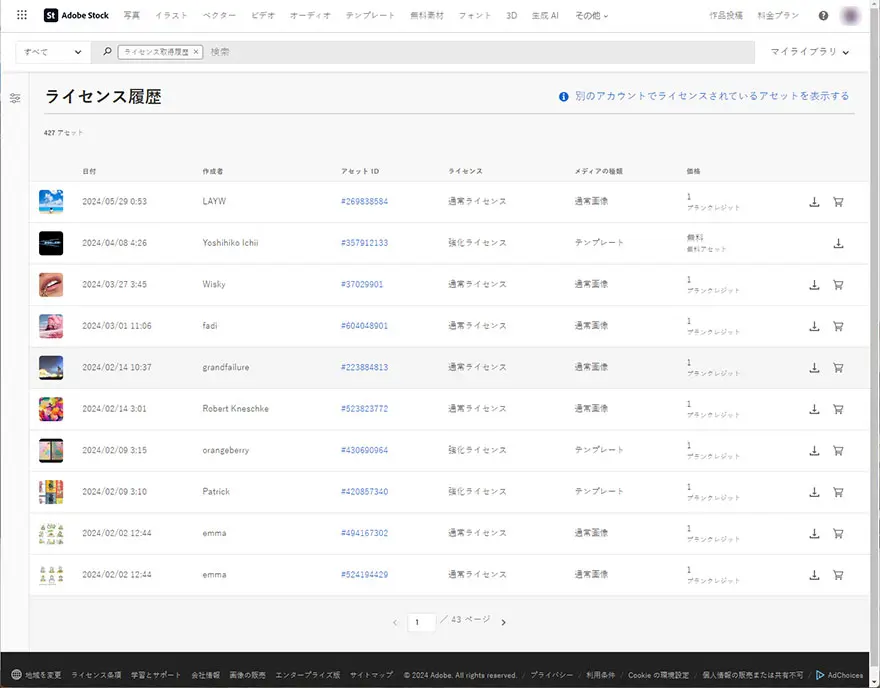This screenshot has width=880, height=688.
Task: Add the grandfailure asset to cart
Action: (x=838, y=368)
